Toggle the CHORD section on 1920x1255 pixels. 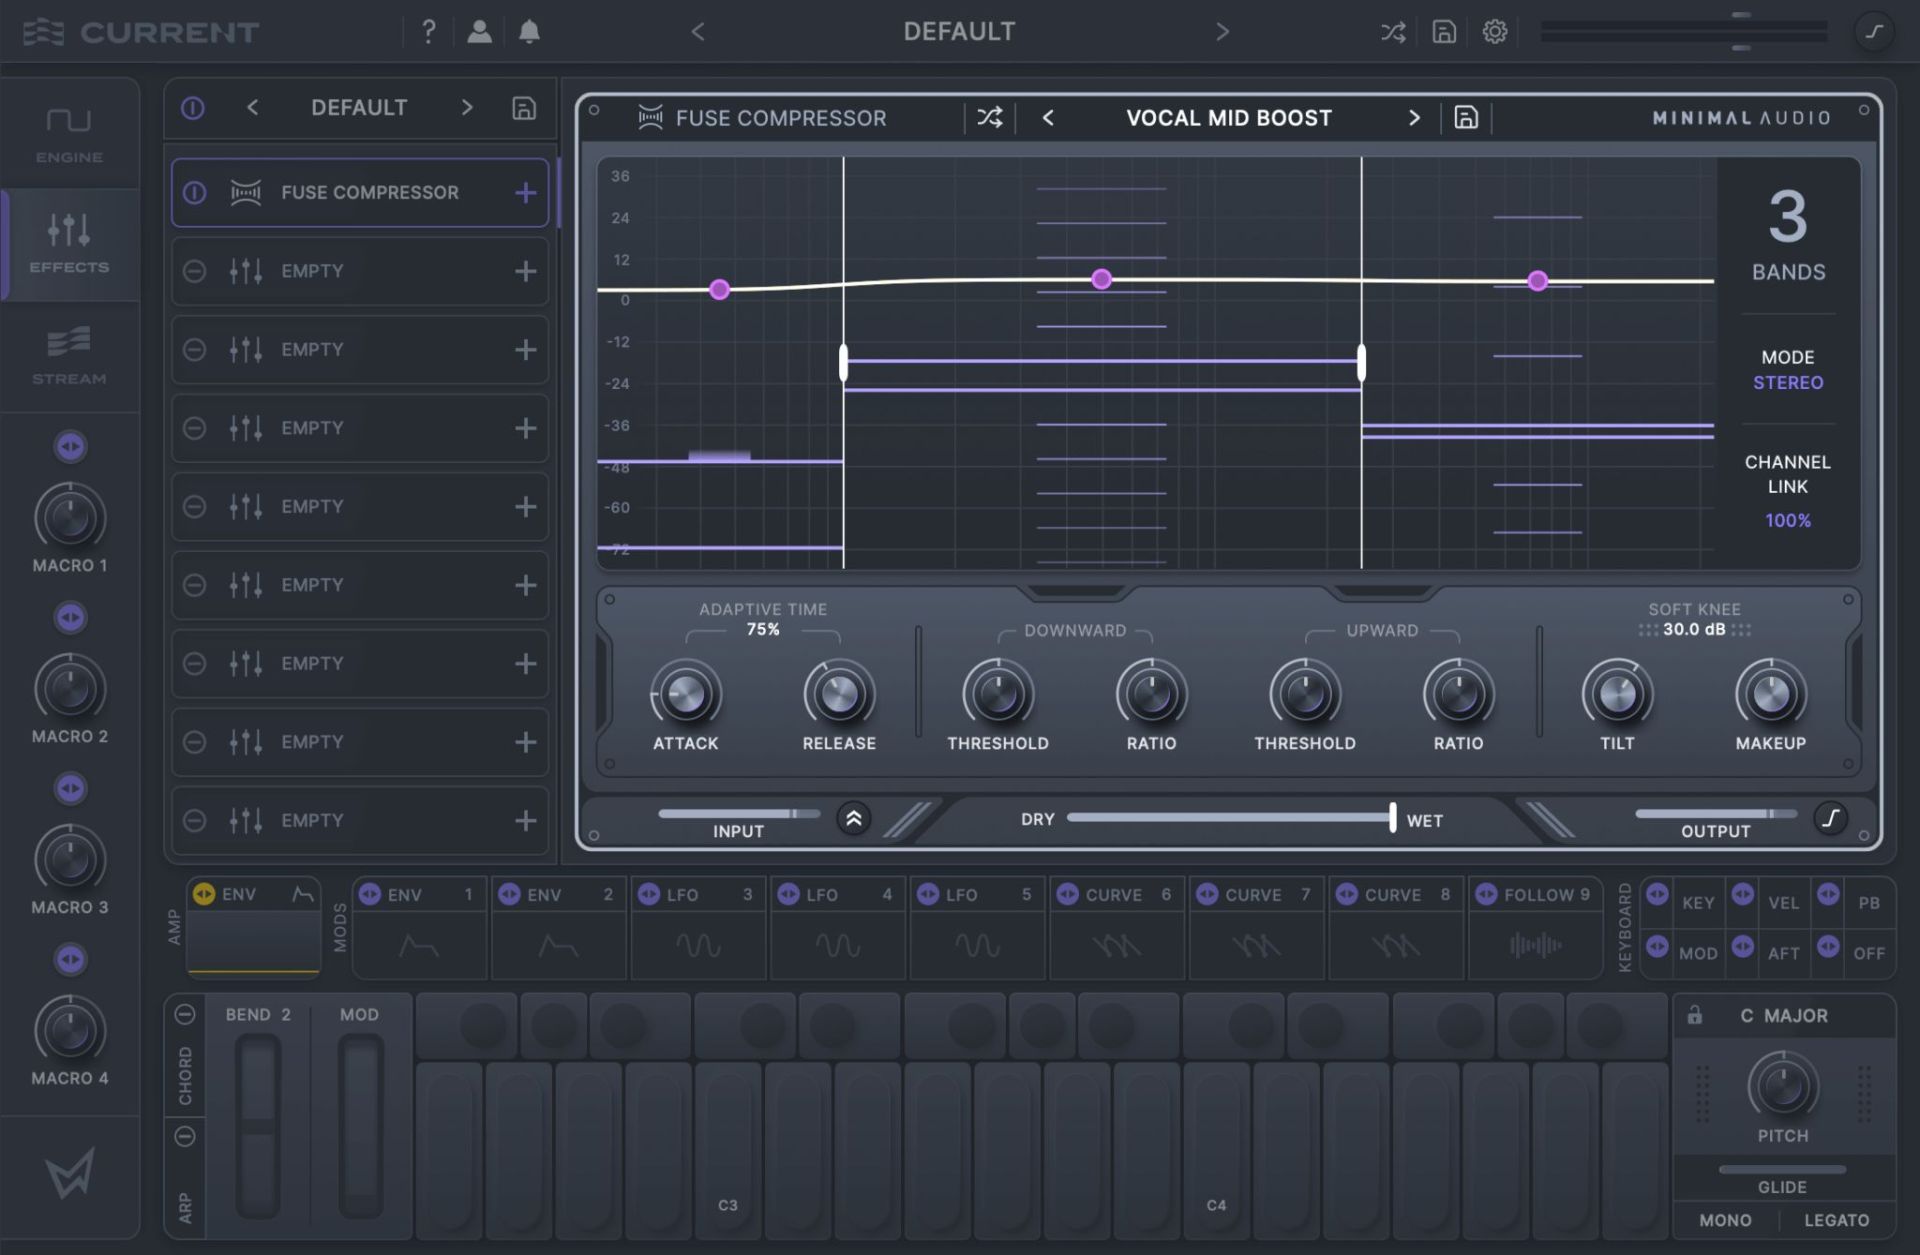coord(185,1014)
